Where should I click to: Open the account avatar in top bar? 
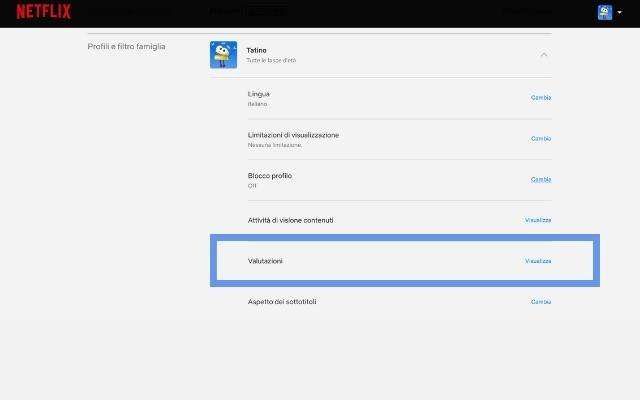[x=605, y=12]
